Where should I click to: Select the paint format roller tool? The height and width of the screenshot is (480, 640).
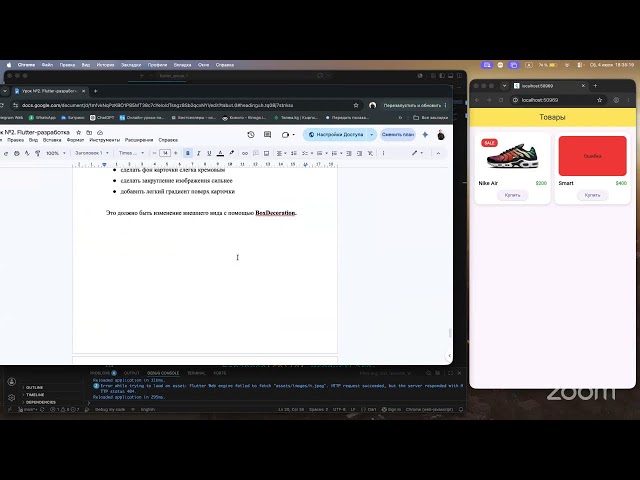pyautogui.click(x=38, y=153)
